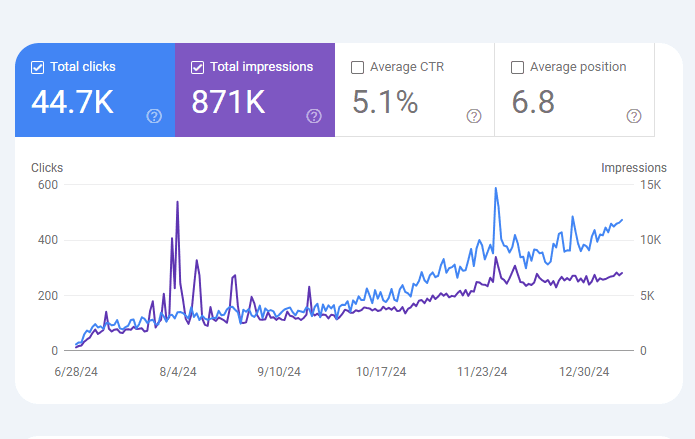The height and width of the screenshot is (439, 695).
Task: Click help icon in Average CTR card
Action: [474, 116]
